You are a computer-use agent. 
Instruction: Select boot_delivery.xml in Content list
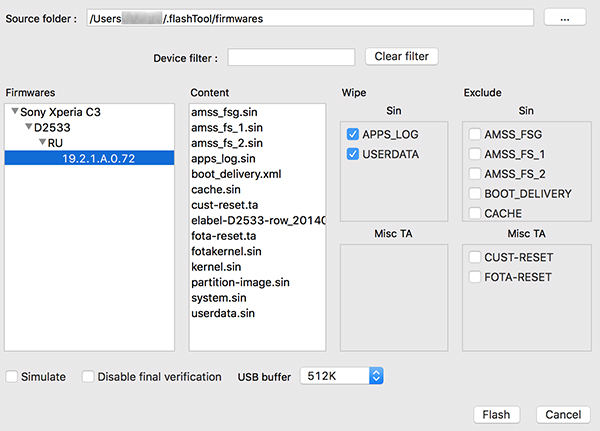click(236, 174)
